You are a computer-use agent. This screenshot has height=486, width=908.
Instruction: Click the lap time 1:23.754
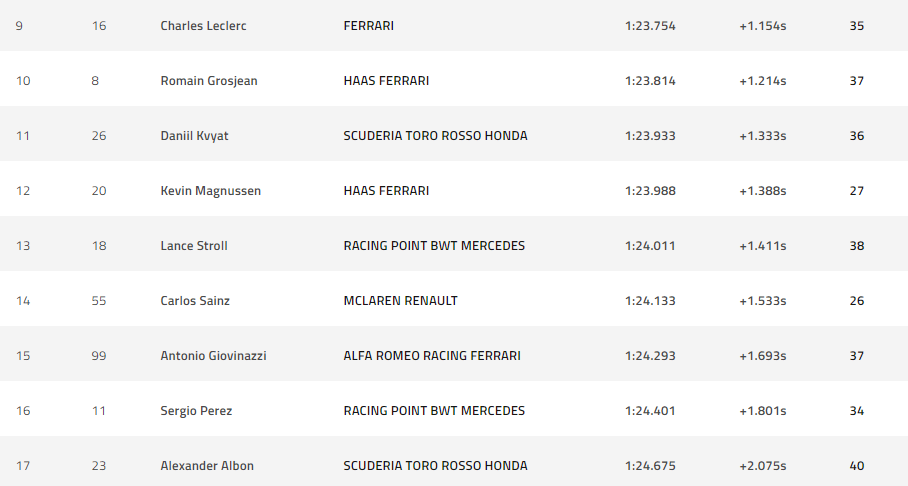coord(650,26)
